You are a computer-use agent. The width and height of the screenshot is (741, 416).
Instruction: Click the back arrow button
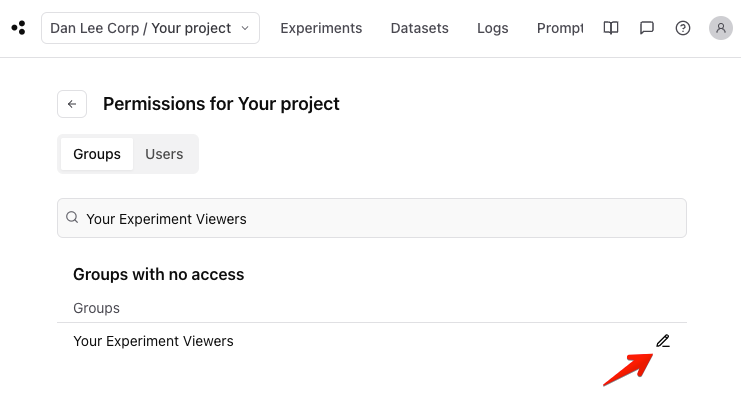[x=72, y=104]
